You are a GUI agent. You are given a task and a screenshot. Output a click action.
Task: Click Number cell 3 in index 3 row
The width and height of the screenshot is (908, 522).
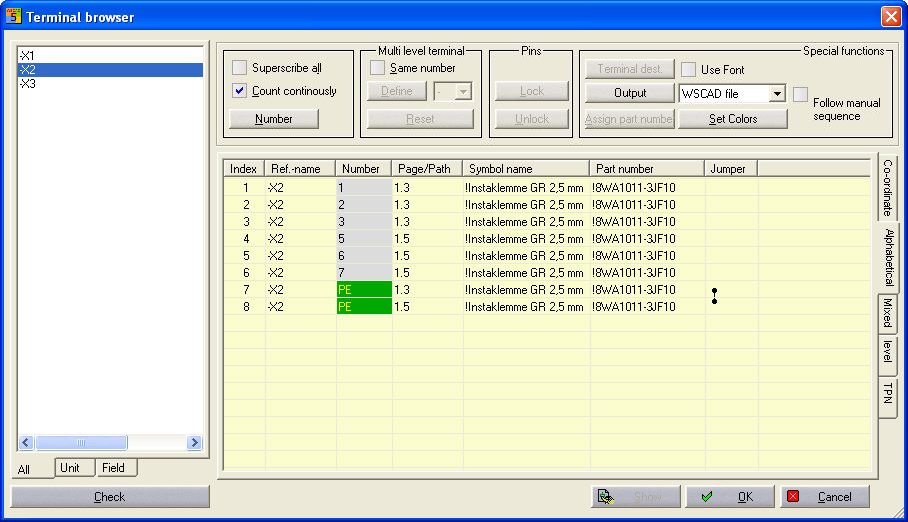364,222
